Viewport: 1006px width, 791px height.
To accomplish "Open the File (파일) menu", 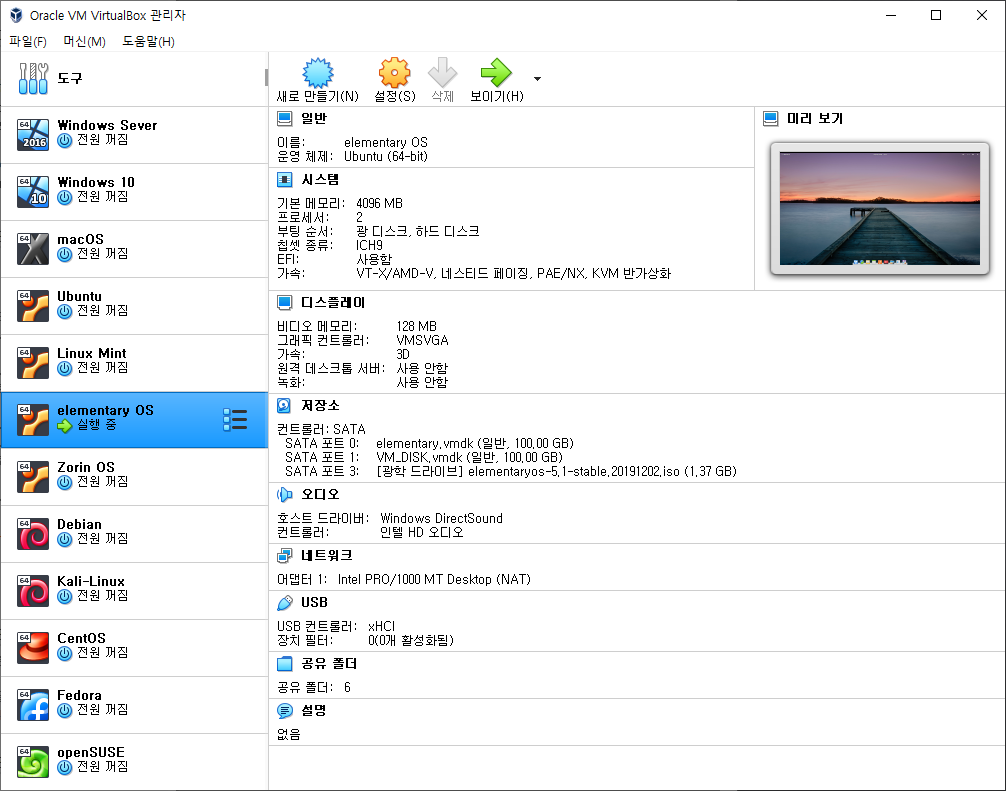I will click(28, 42).
